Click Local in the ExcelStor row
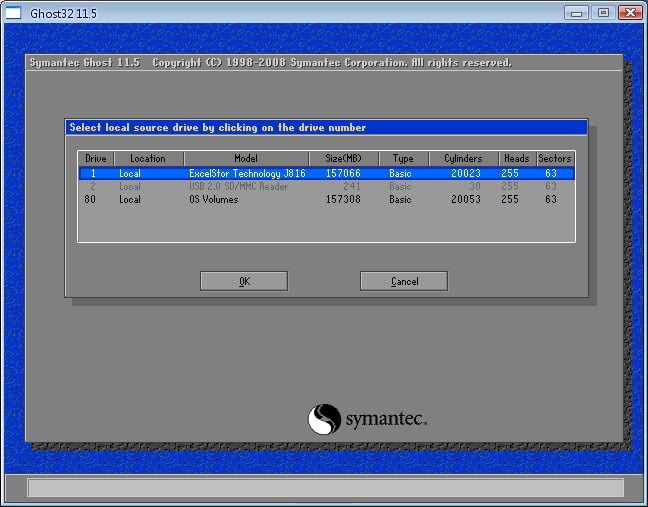 click(130, 173)
